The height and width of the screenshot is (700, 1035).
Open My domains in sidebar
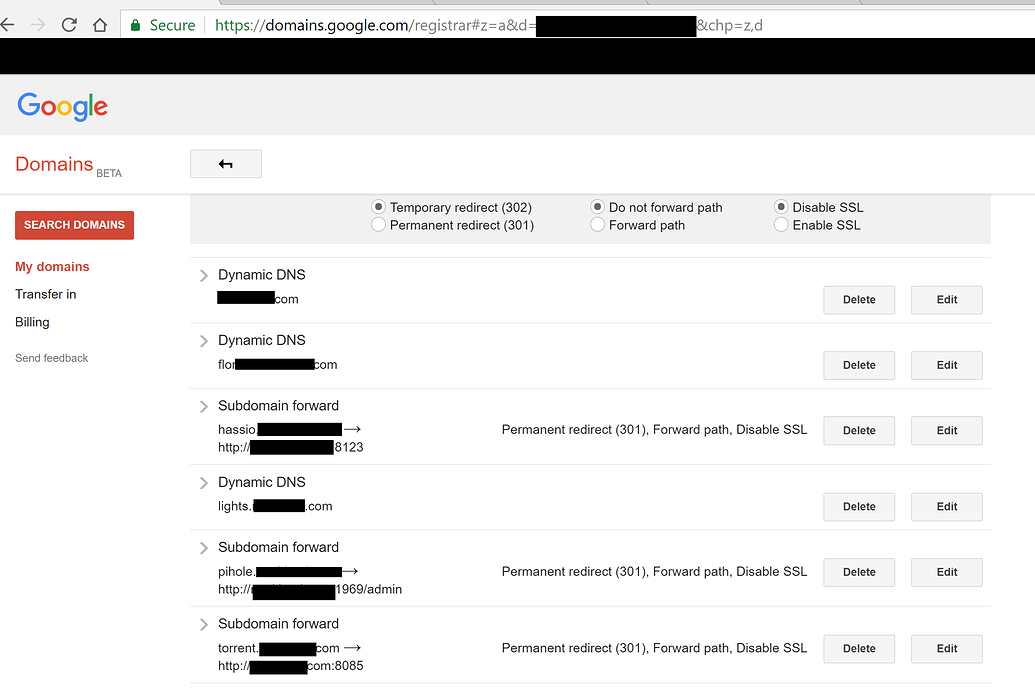coord(52,267)
